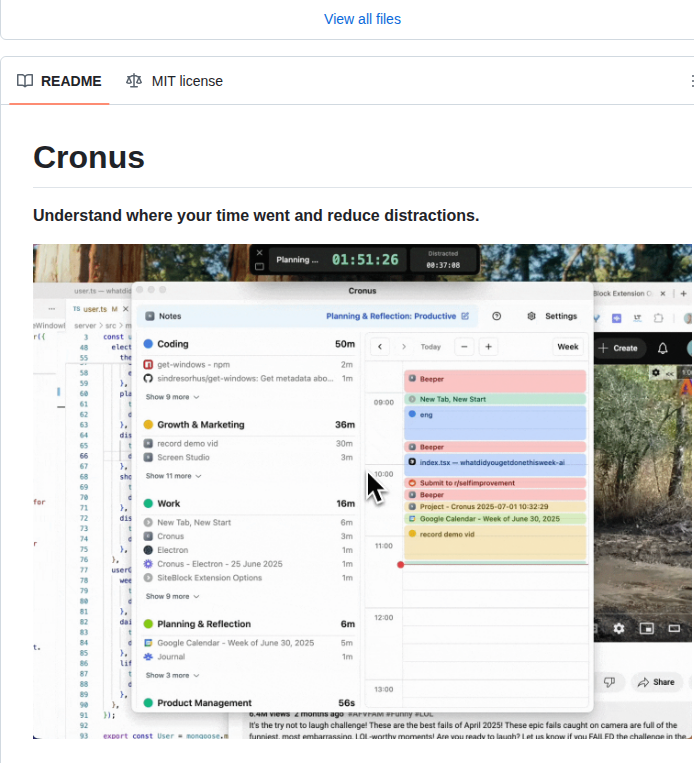Click the Today button in the calendar
The image size is (694, 763).
point(431,346)
